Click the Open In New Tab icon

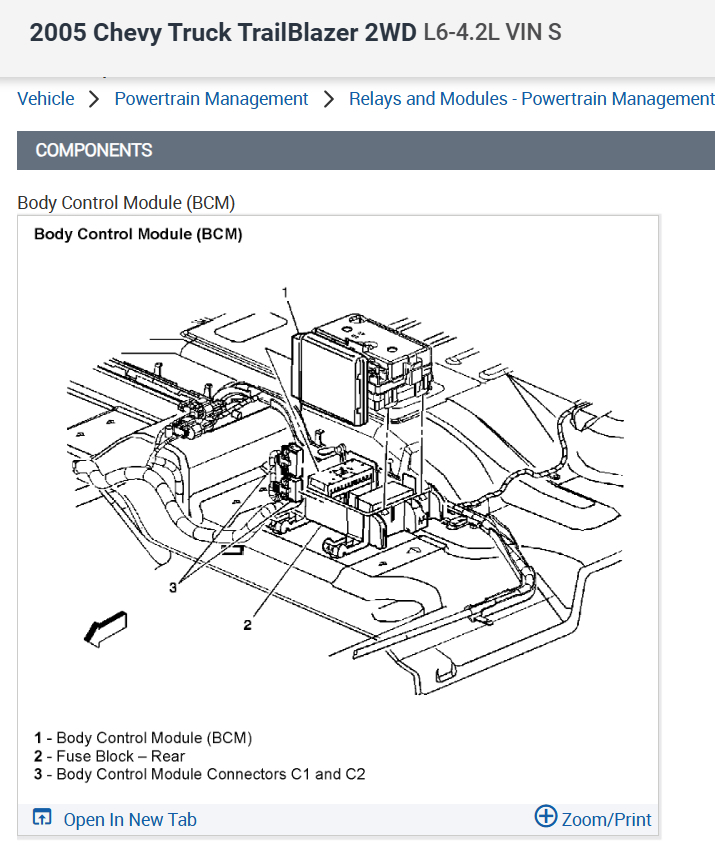42,817
